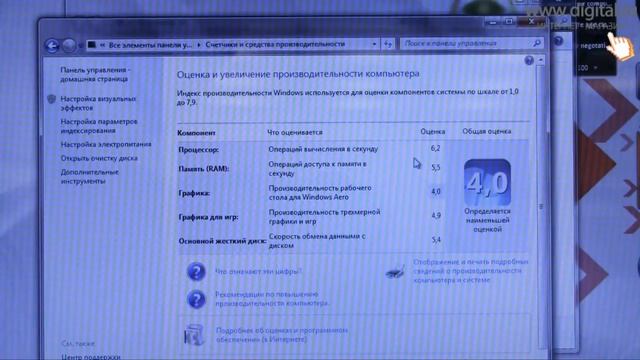Select breadcrumb 'Все элементы панели у...'
The image size is (640, 360).
(150, 45)
